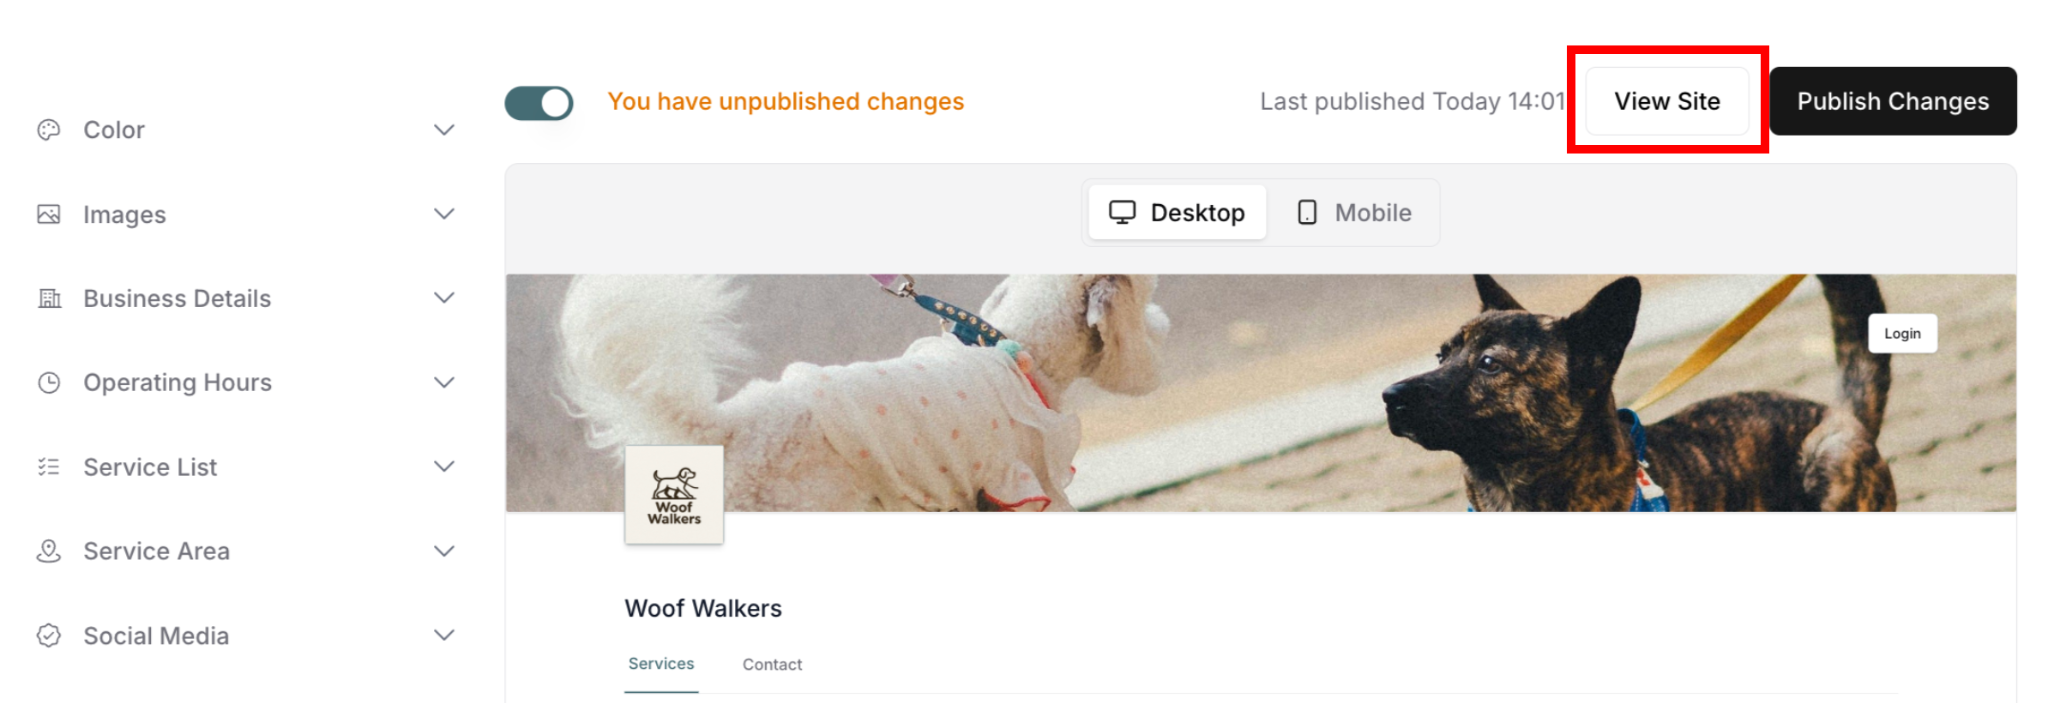Click the desktop monitor icon
Image resolution: width=2048 pixels, height=703 pixels.
[1122, 212]
